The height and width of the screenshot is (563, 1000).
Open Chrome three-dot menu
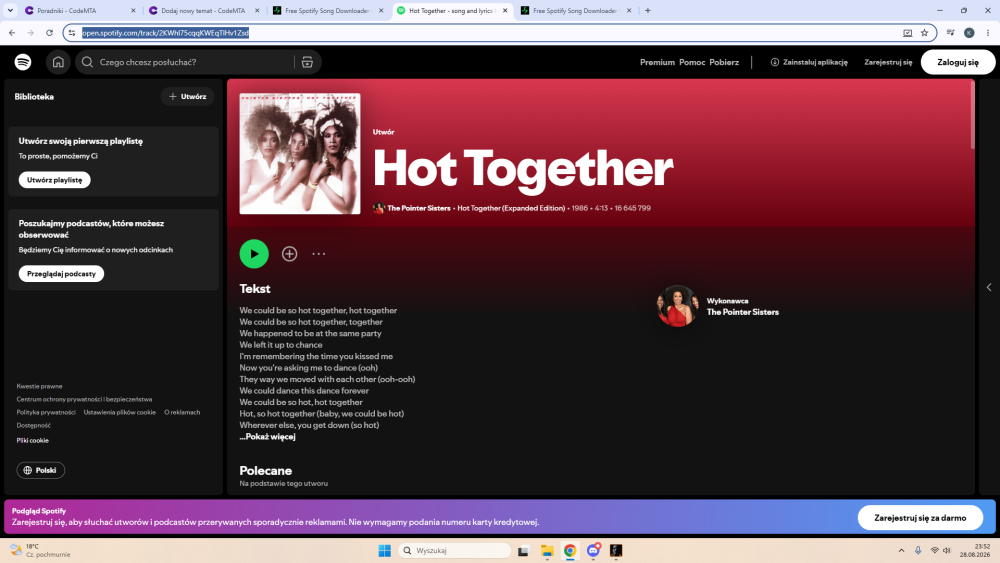[x=988, y=33]
